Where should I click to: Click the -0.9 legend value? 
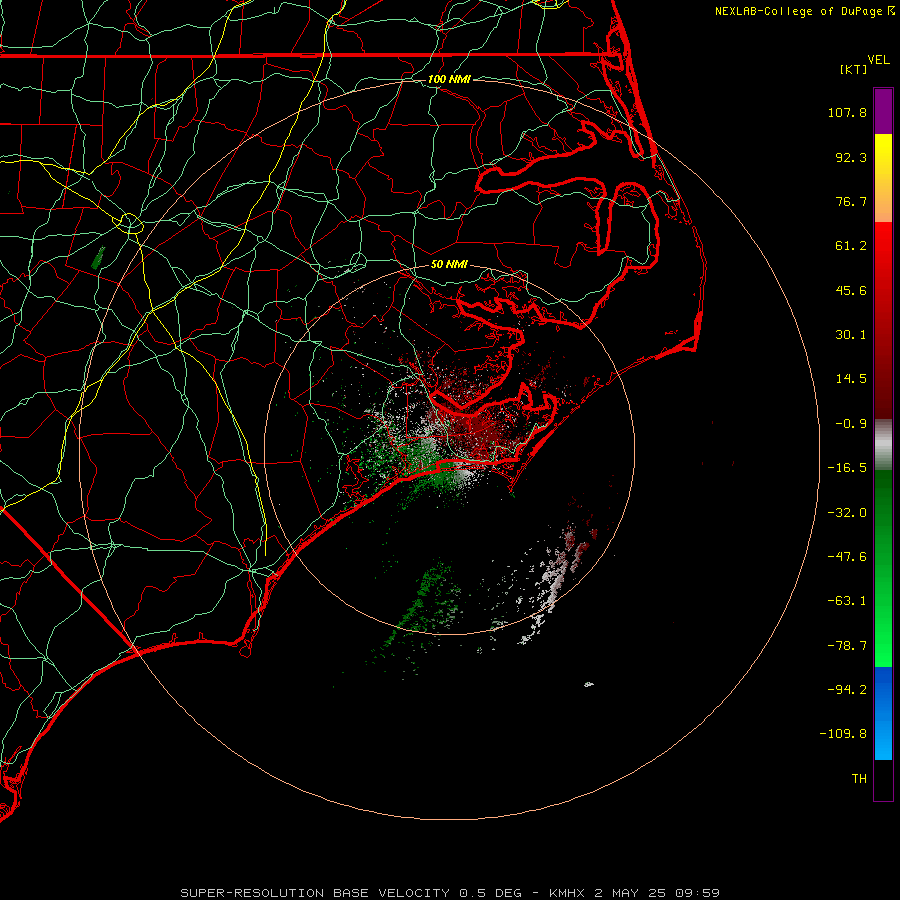(851, 424)
